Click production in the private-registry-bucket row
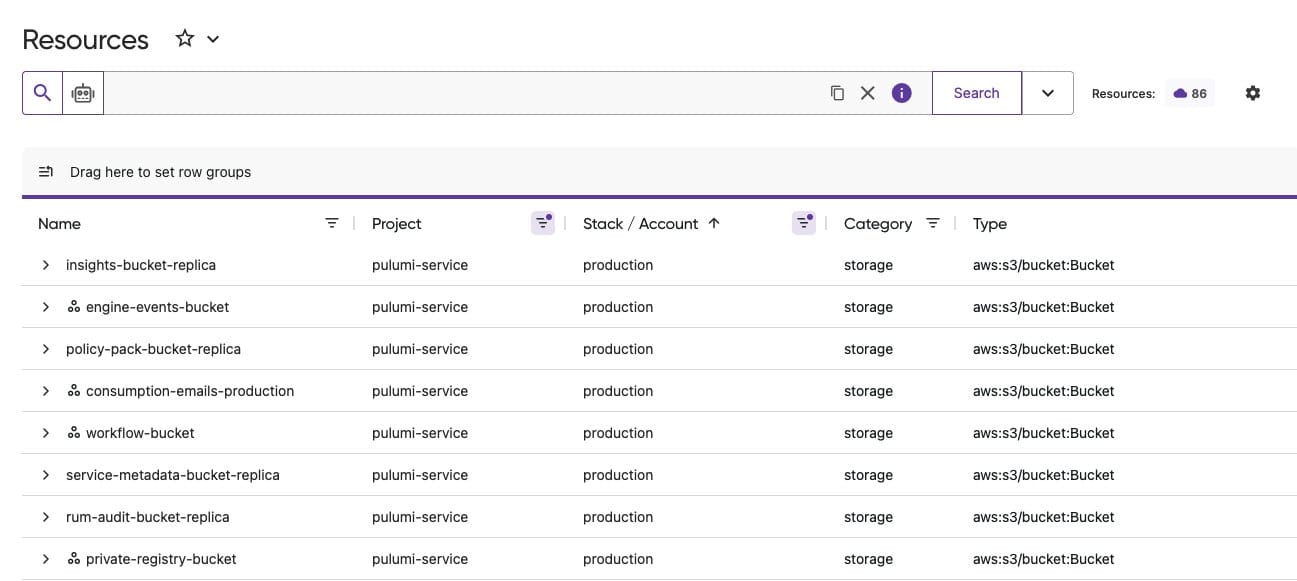Screen dimensions: 1297x581 pyautogui.click(x=618, y=559)
